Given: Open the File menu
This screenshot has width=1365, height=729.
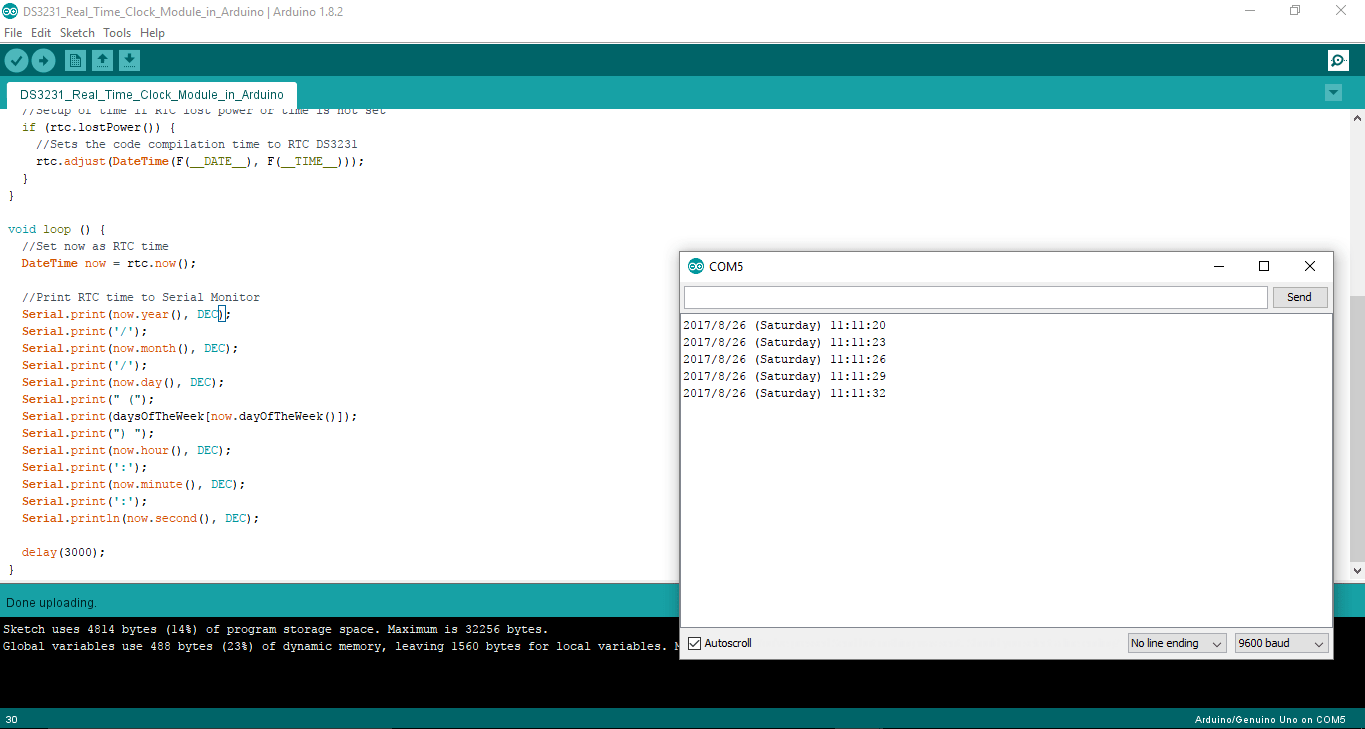Looking at the screenshot, I should click(13, 32).
